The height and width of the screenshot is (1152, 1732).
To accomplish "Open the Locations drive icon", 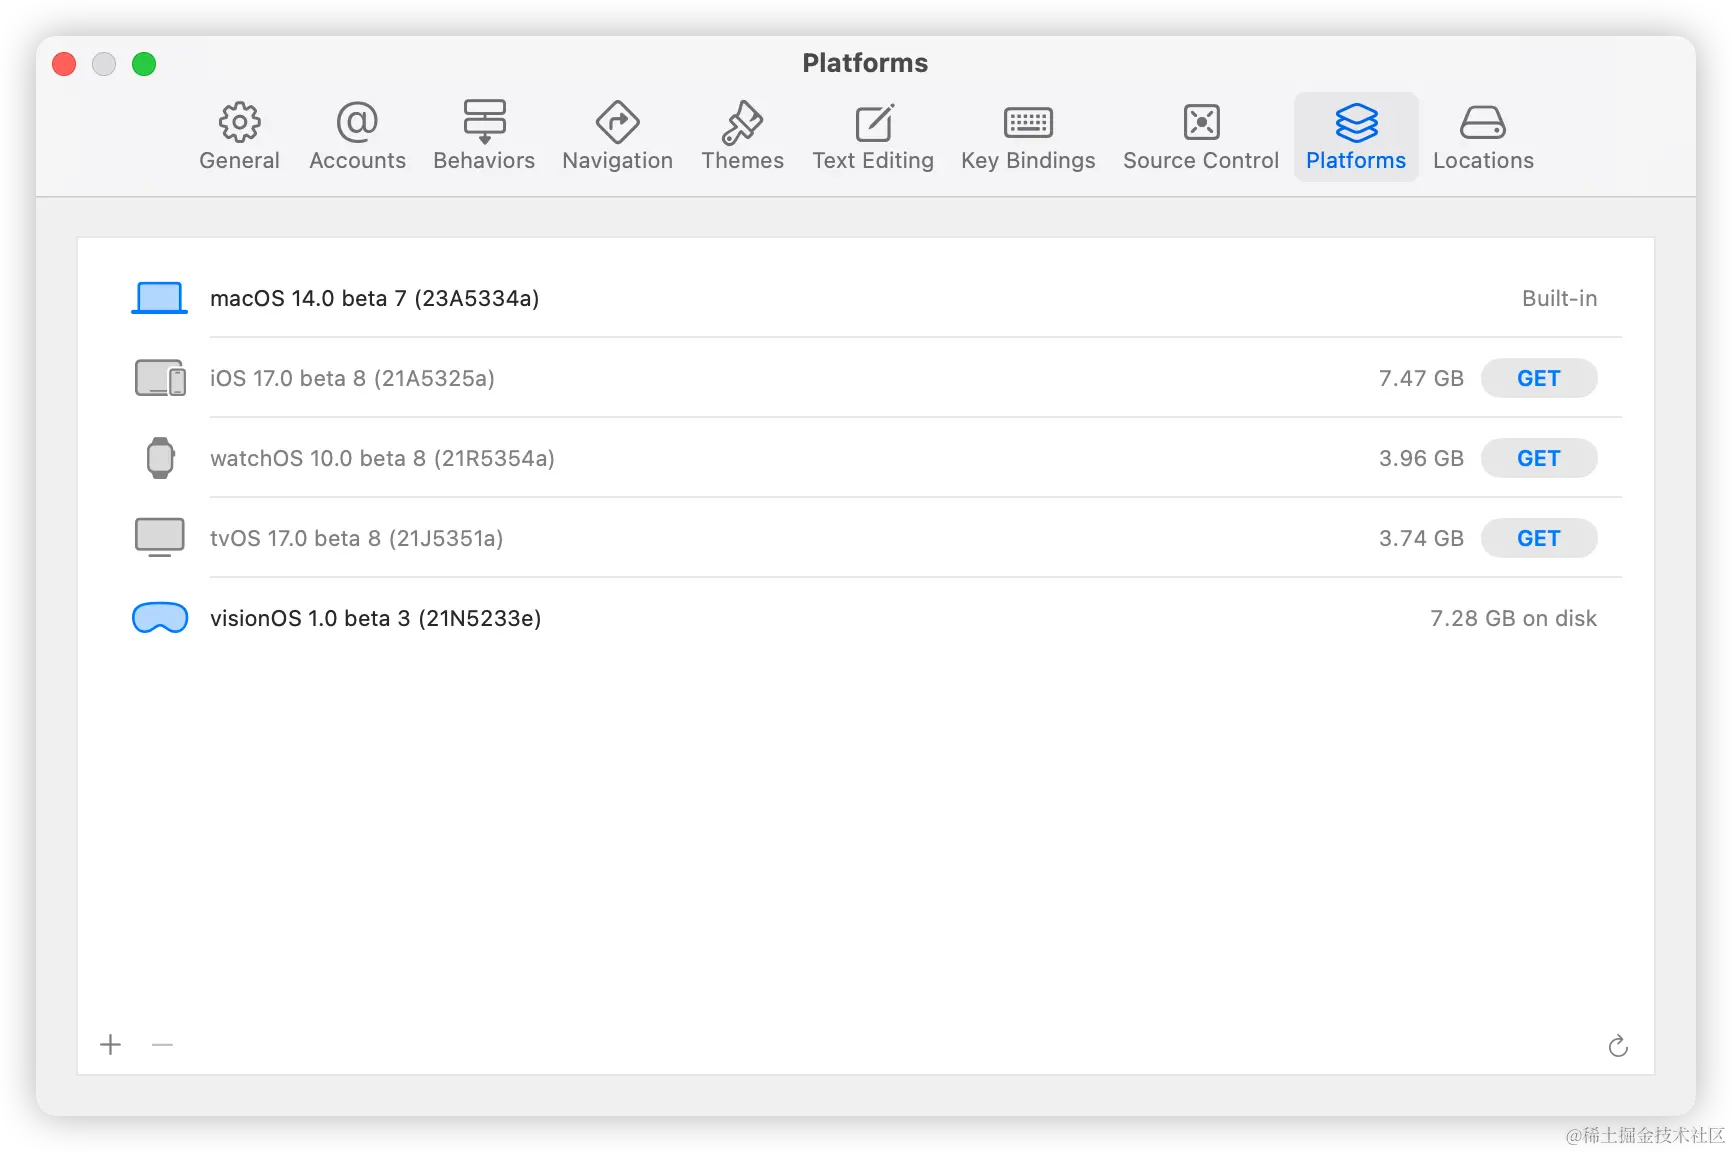I will tap(1483, 122).
